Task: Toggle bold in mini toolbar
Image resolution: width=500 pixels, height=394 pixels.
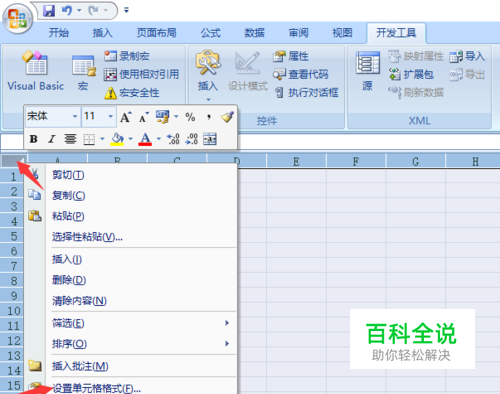Action: (33, 139)
